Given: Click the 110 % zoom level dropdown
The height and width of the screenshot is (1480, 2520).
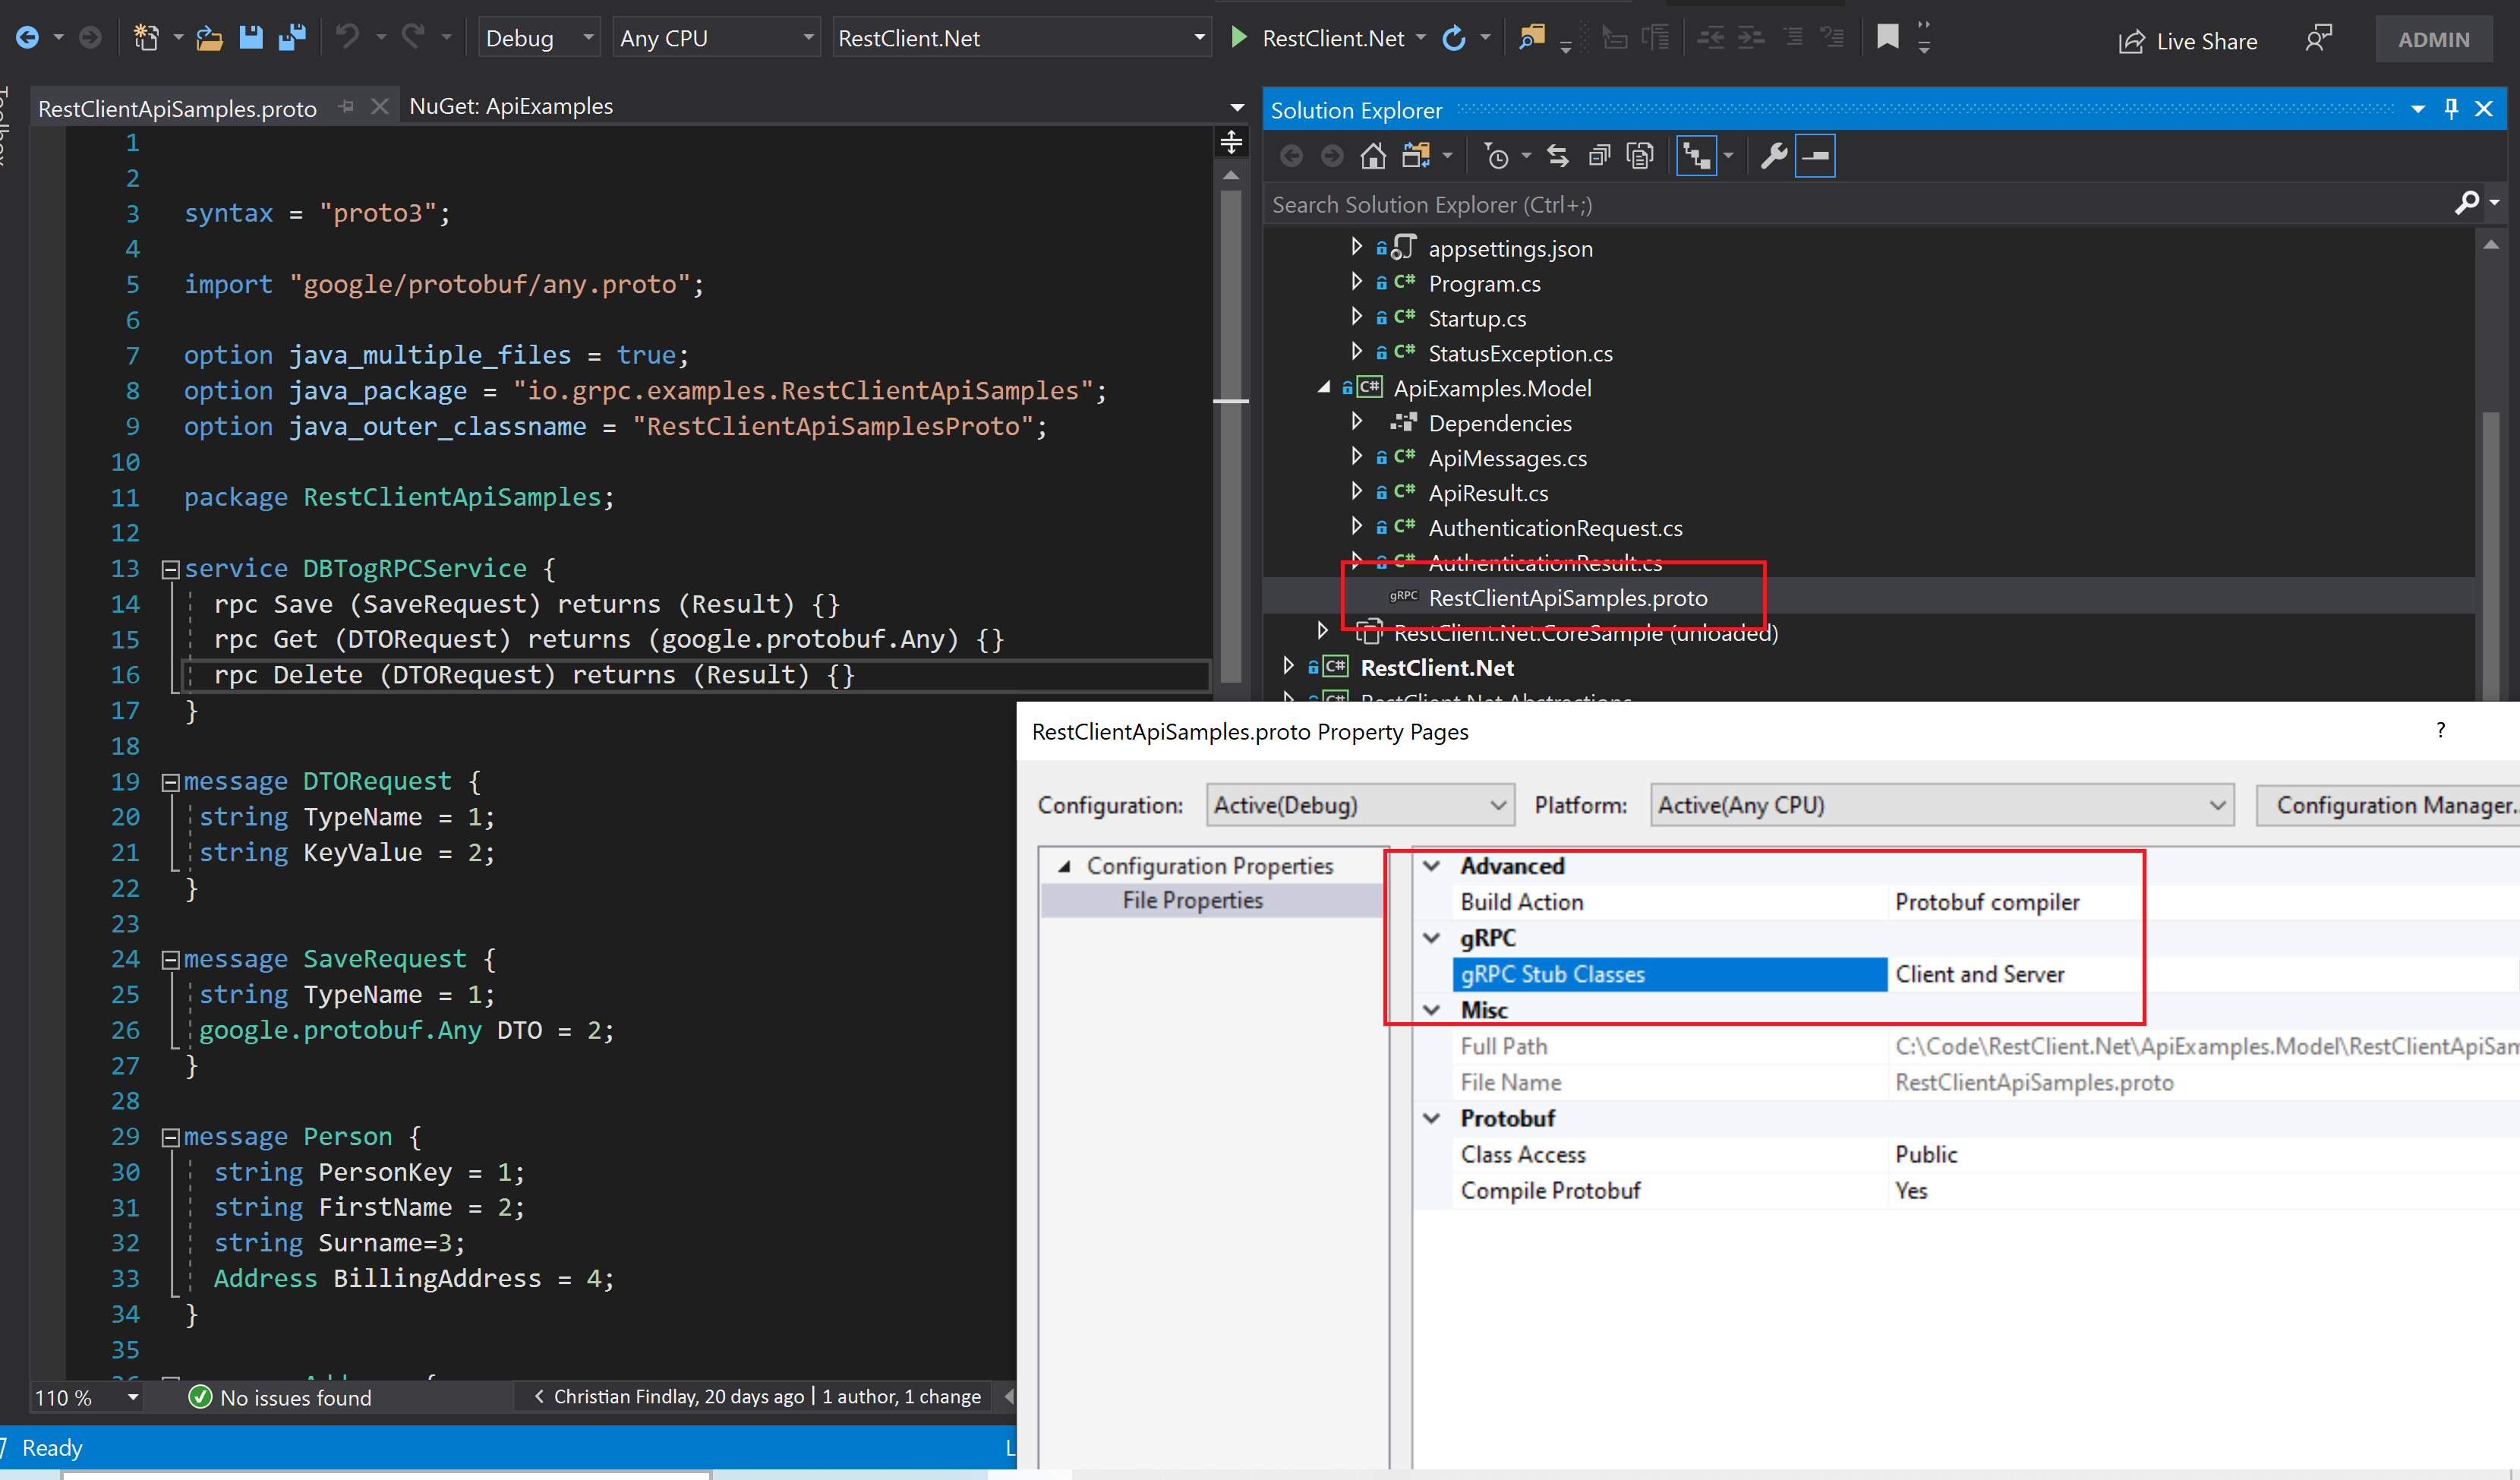Looking at the screenshot, I should (x=86, y=1397).
